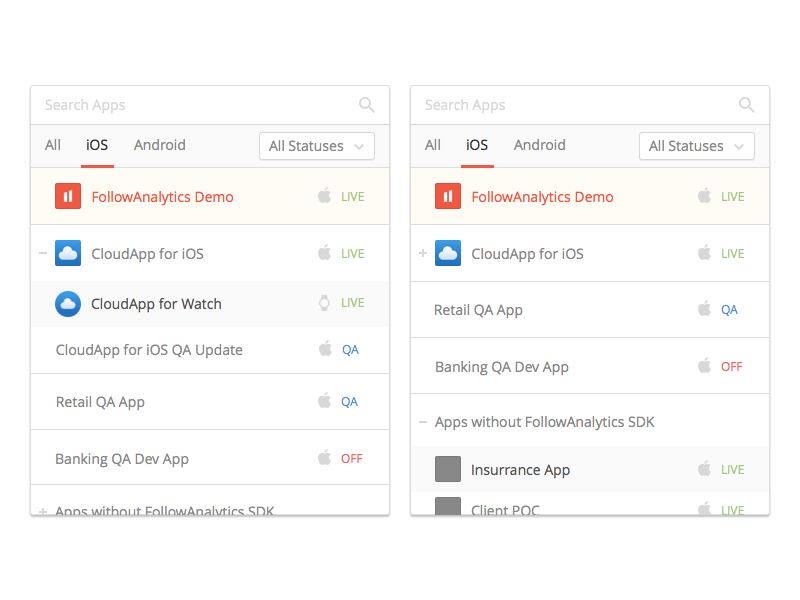Select CloudApp for Watch row
Image resolution: width=800 pixels, height=600 pixels.
click(x=210, y=304)
